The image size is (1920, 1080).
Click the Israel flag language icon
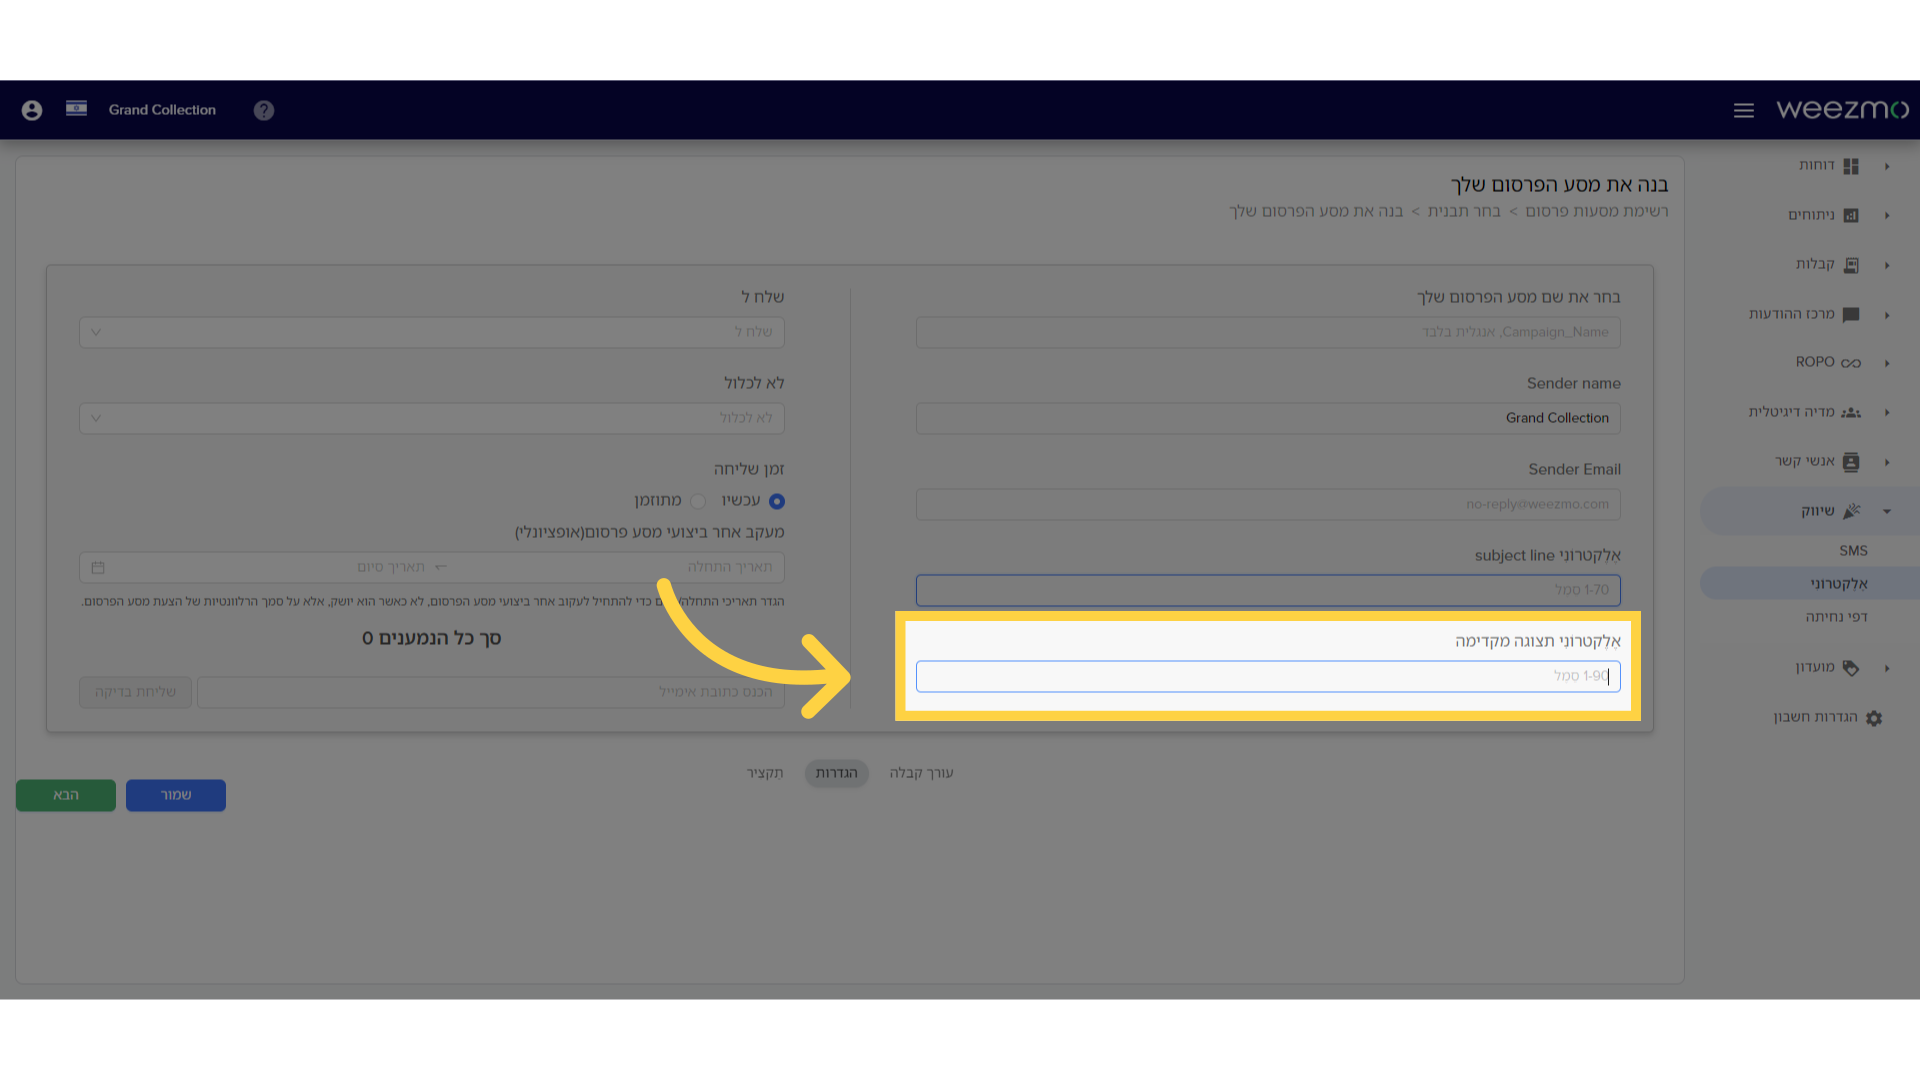[76, 108]
